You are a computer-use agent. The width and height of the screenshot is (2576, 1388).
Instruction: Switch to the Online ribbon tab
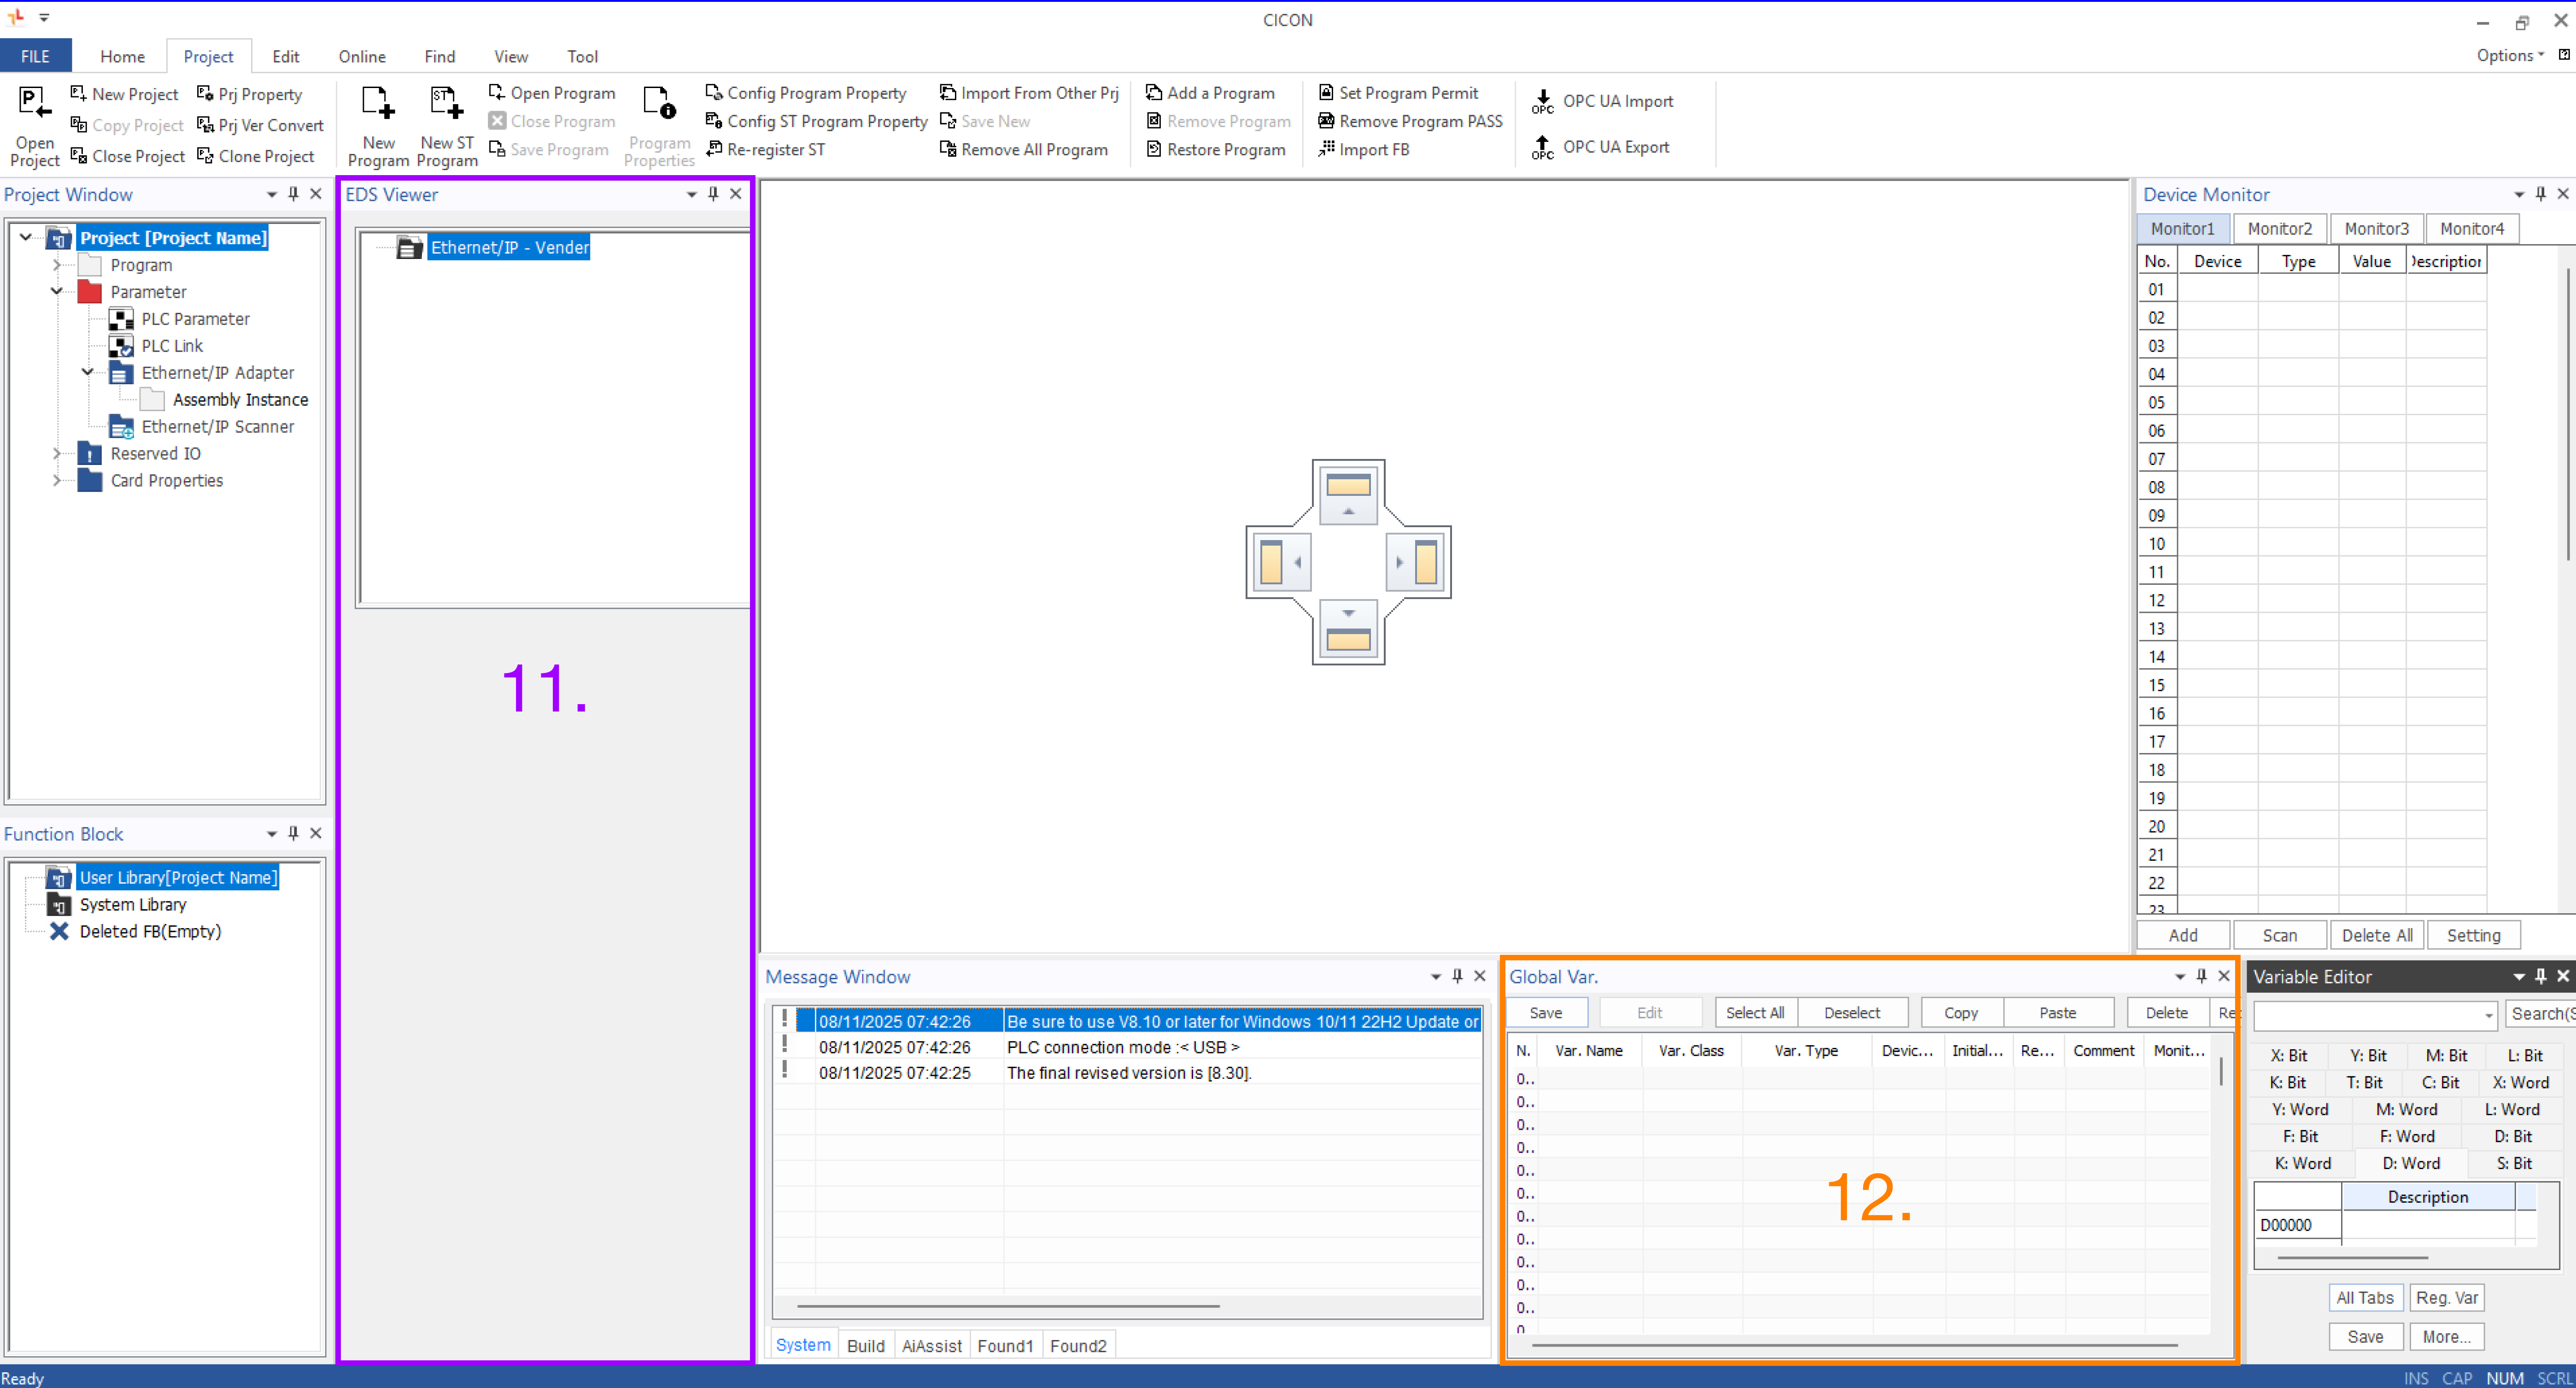361,57
